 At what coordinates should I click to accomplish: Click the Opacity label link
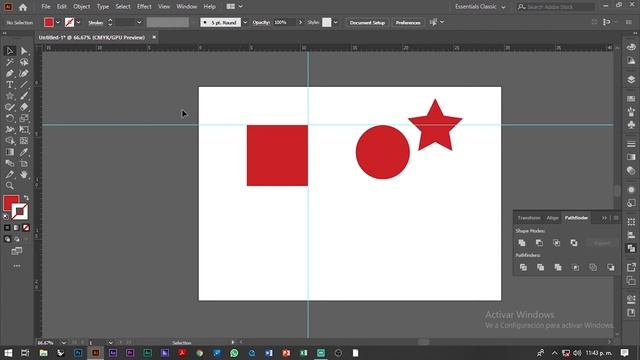(x=261, y=22)
